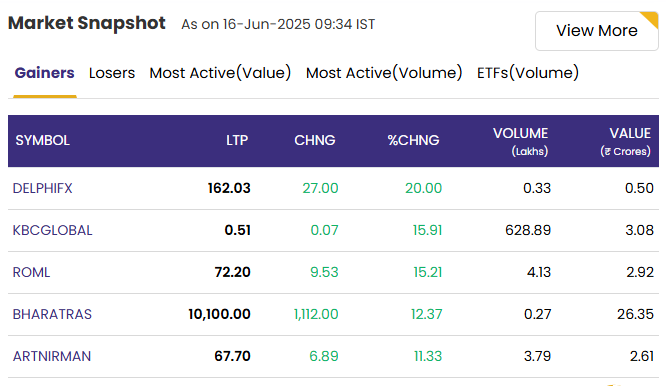Show the ETFs(Volume) tab
This screenshot has height=386, width=666.
528,73
